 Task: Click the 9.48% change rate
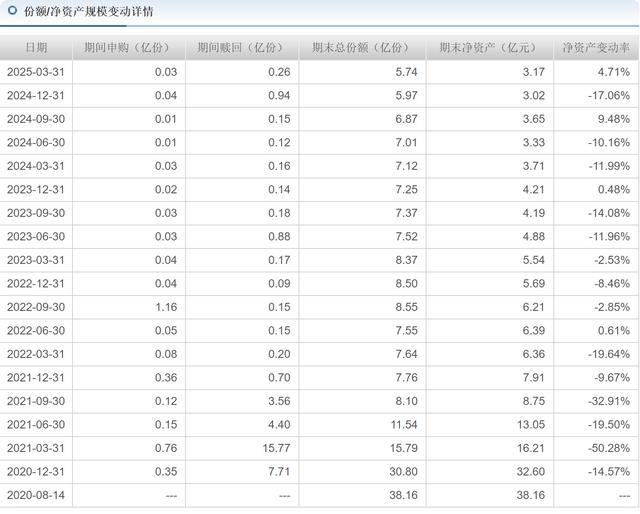click(x=614, y=119)
